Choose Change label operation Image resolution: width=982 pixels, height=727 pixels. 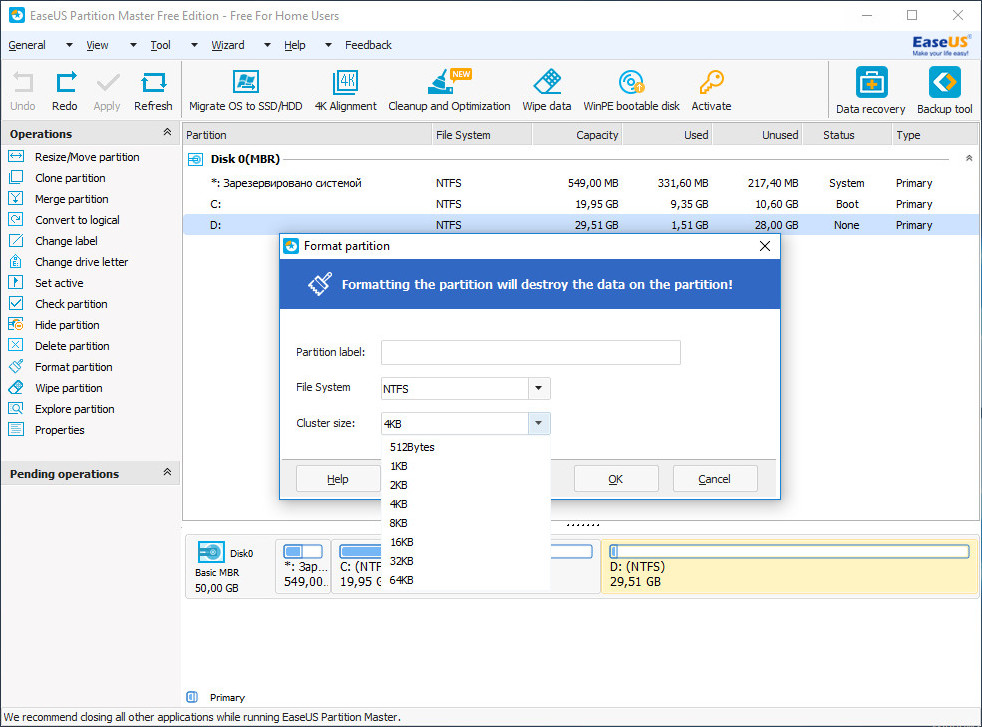(66, 241)
